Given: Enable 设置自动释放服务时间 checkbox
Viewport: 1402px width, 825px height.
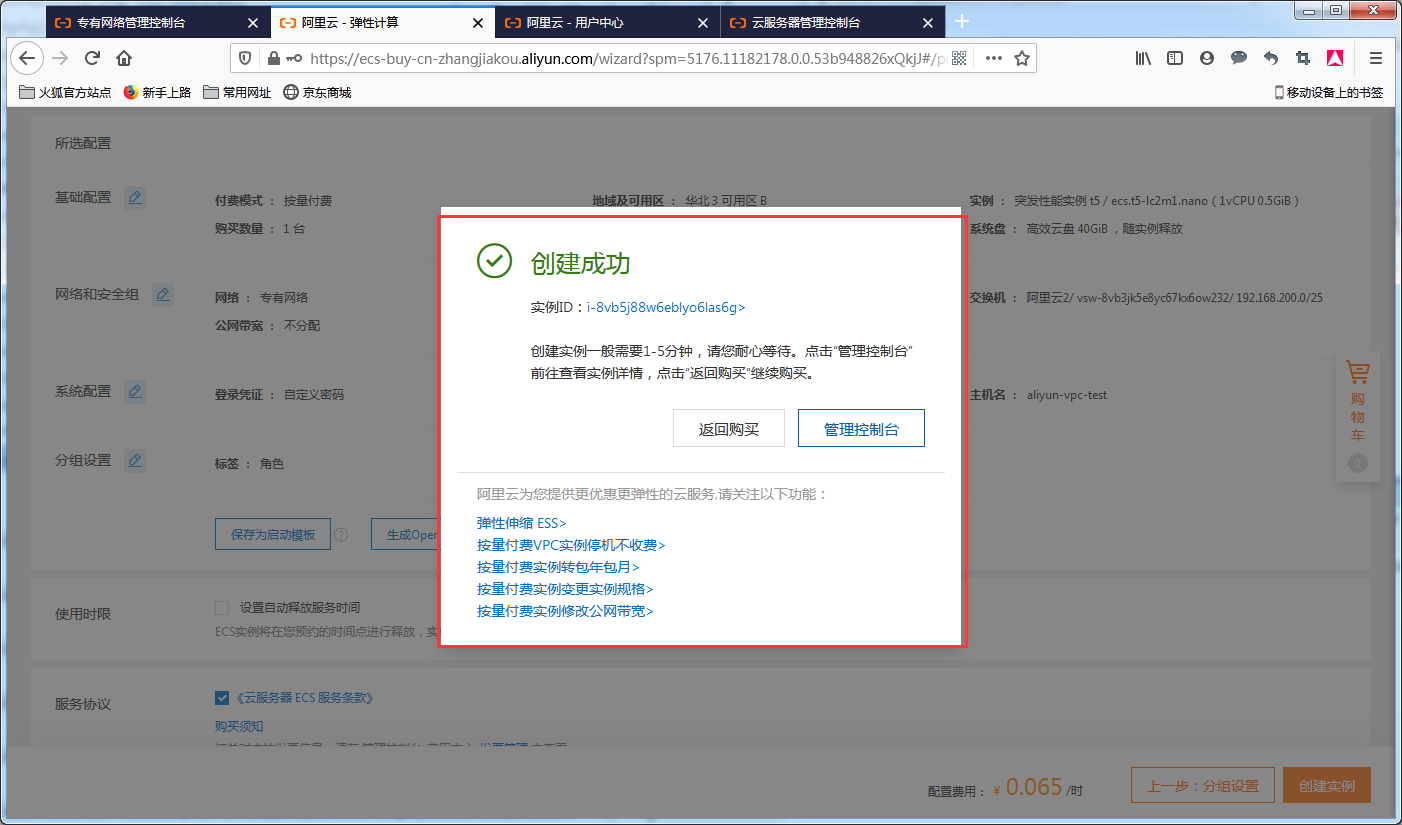Looking at the screenshot, I should click(222, 606).
